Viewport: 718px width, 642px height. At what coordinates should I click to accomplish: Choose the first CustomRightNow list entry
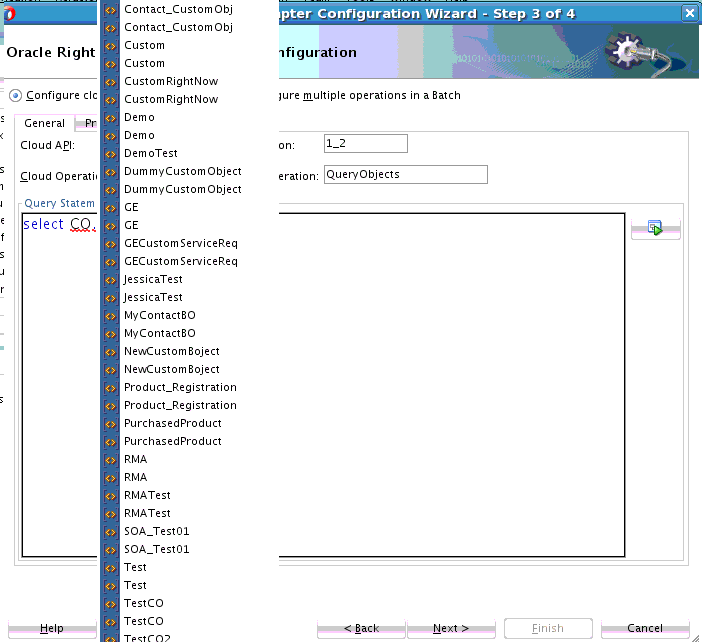(171, 82)
